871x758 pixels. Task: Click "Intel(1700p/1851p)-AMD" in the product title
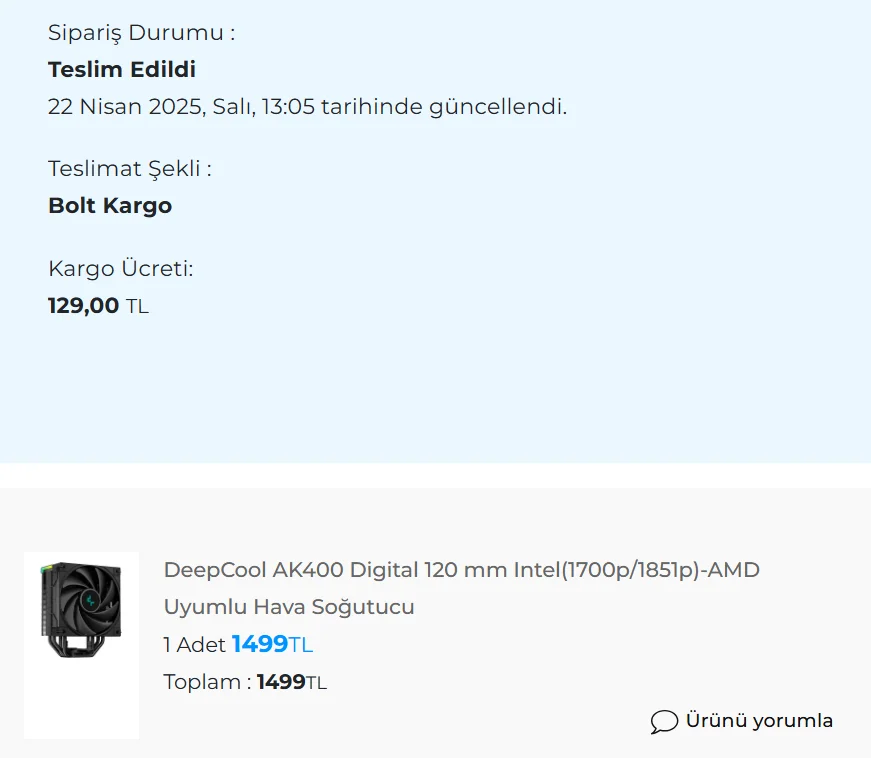coord(636,570)
